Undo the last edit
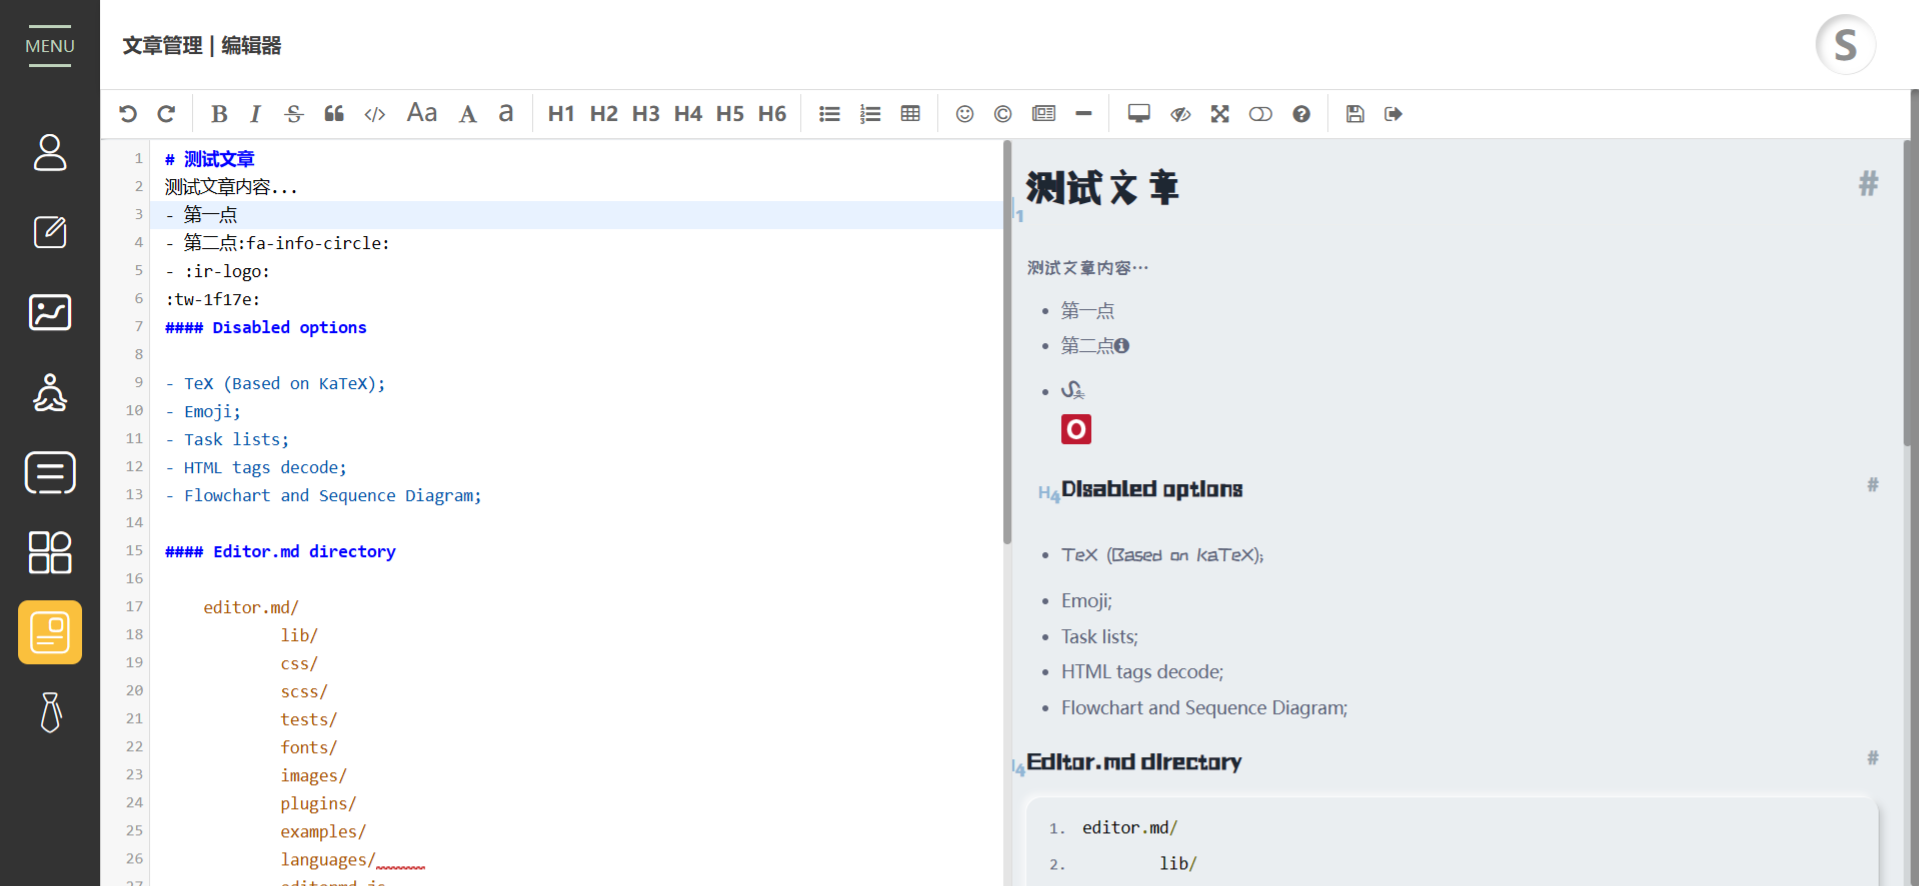 tap(128, 114)
